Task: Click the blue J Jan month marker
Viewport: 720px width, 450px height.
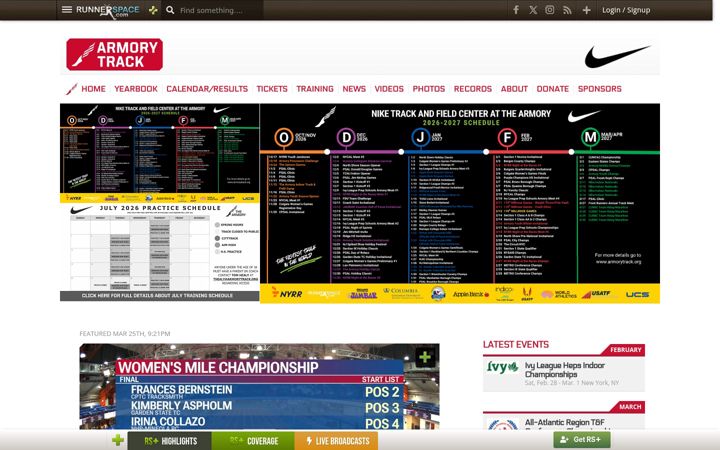Action: click(x=420, y=137)
